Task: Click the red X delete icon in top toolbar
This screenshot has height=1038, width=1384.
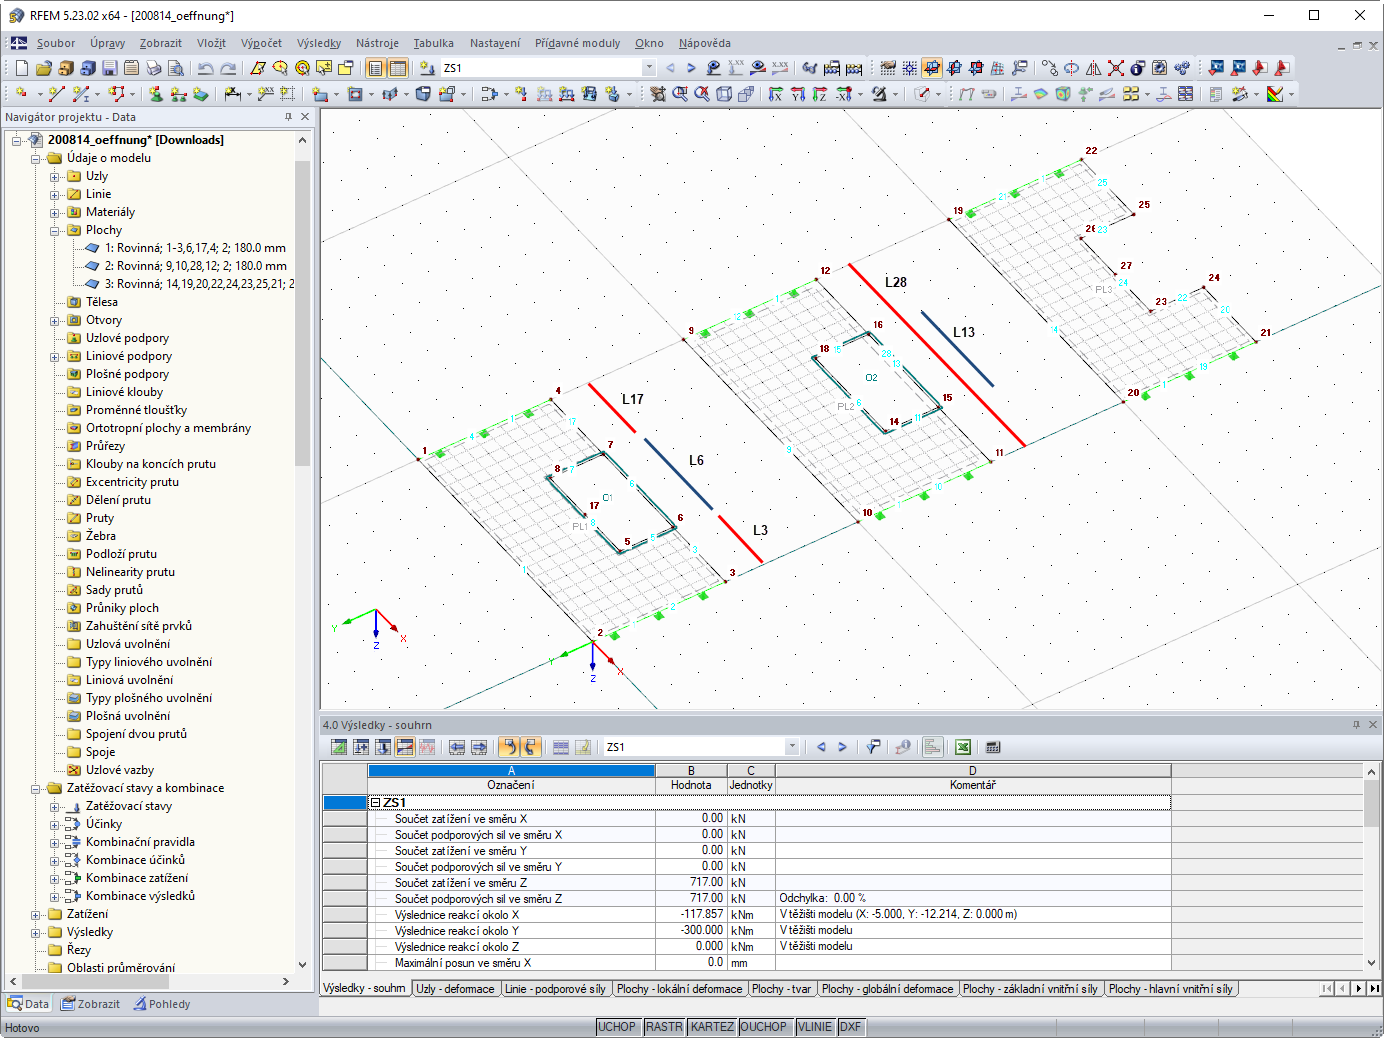Action: tap(1115, 68)
